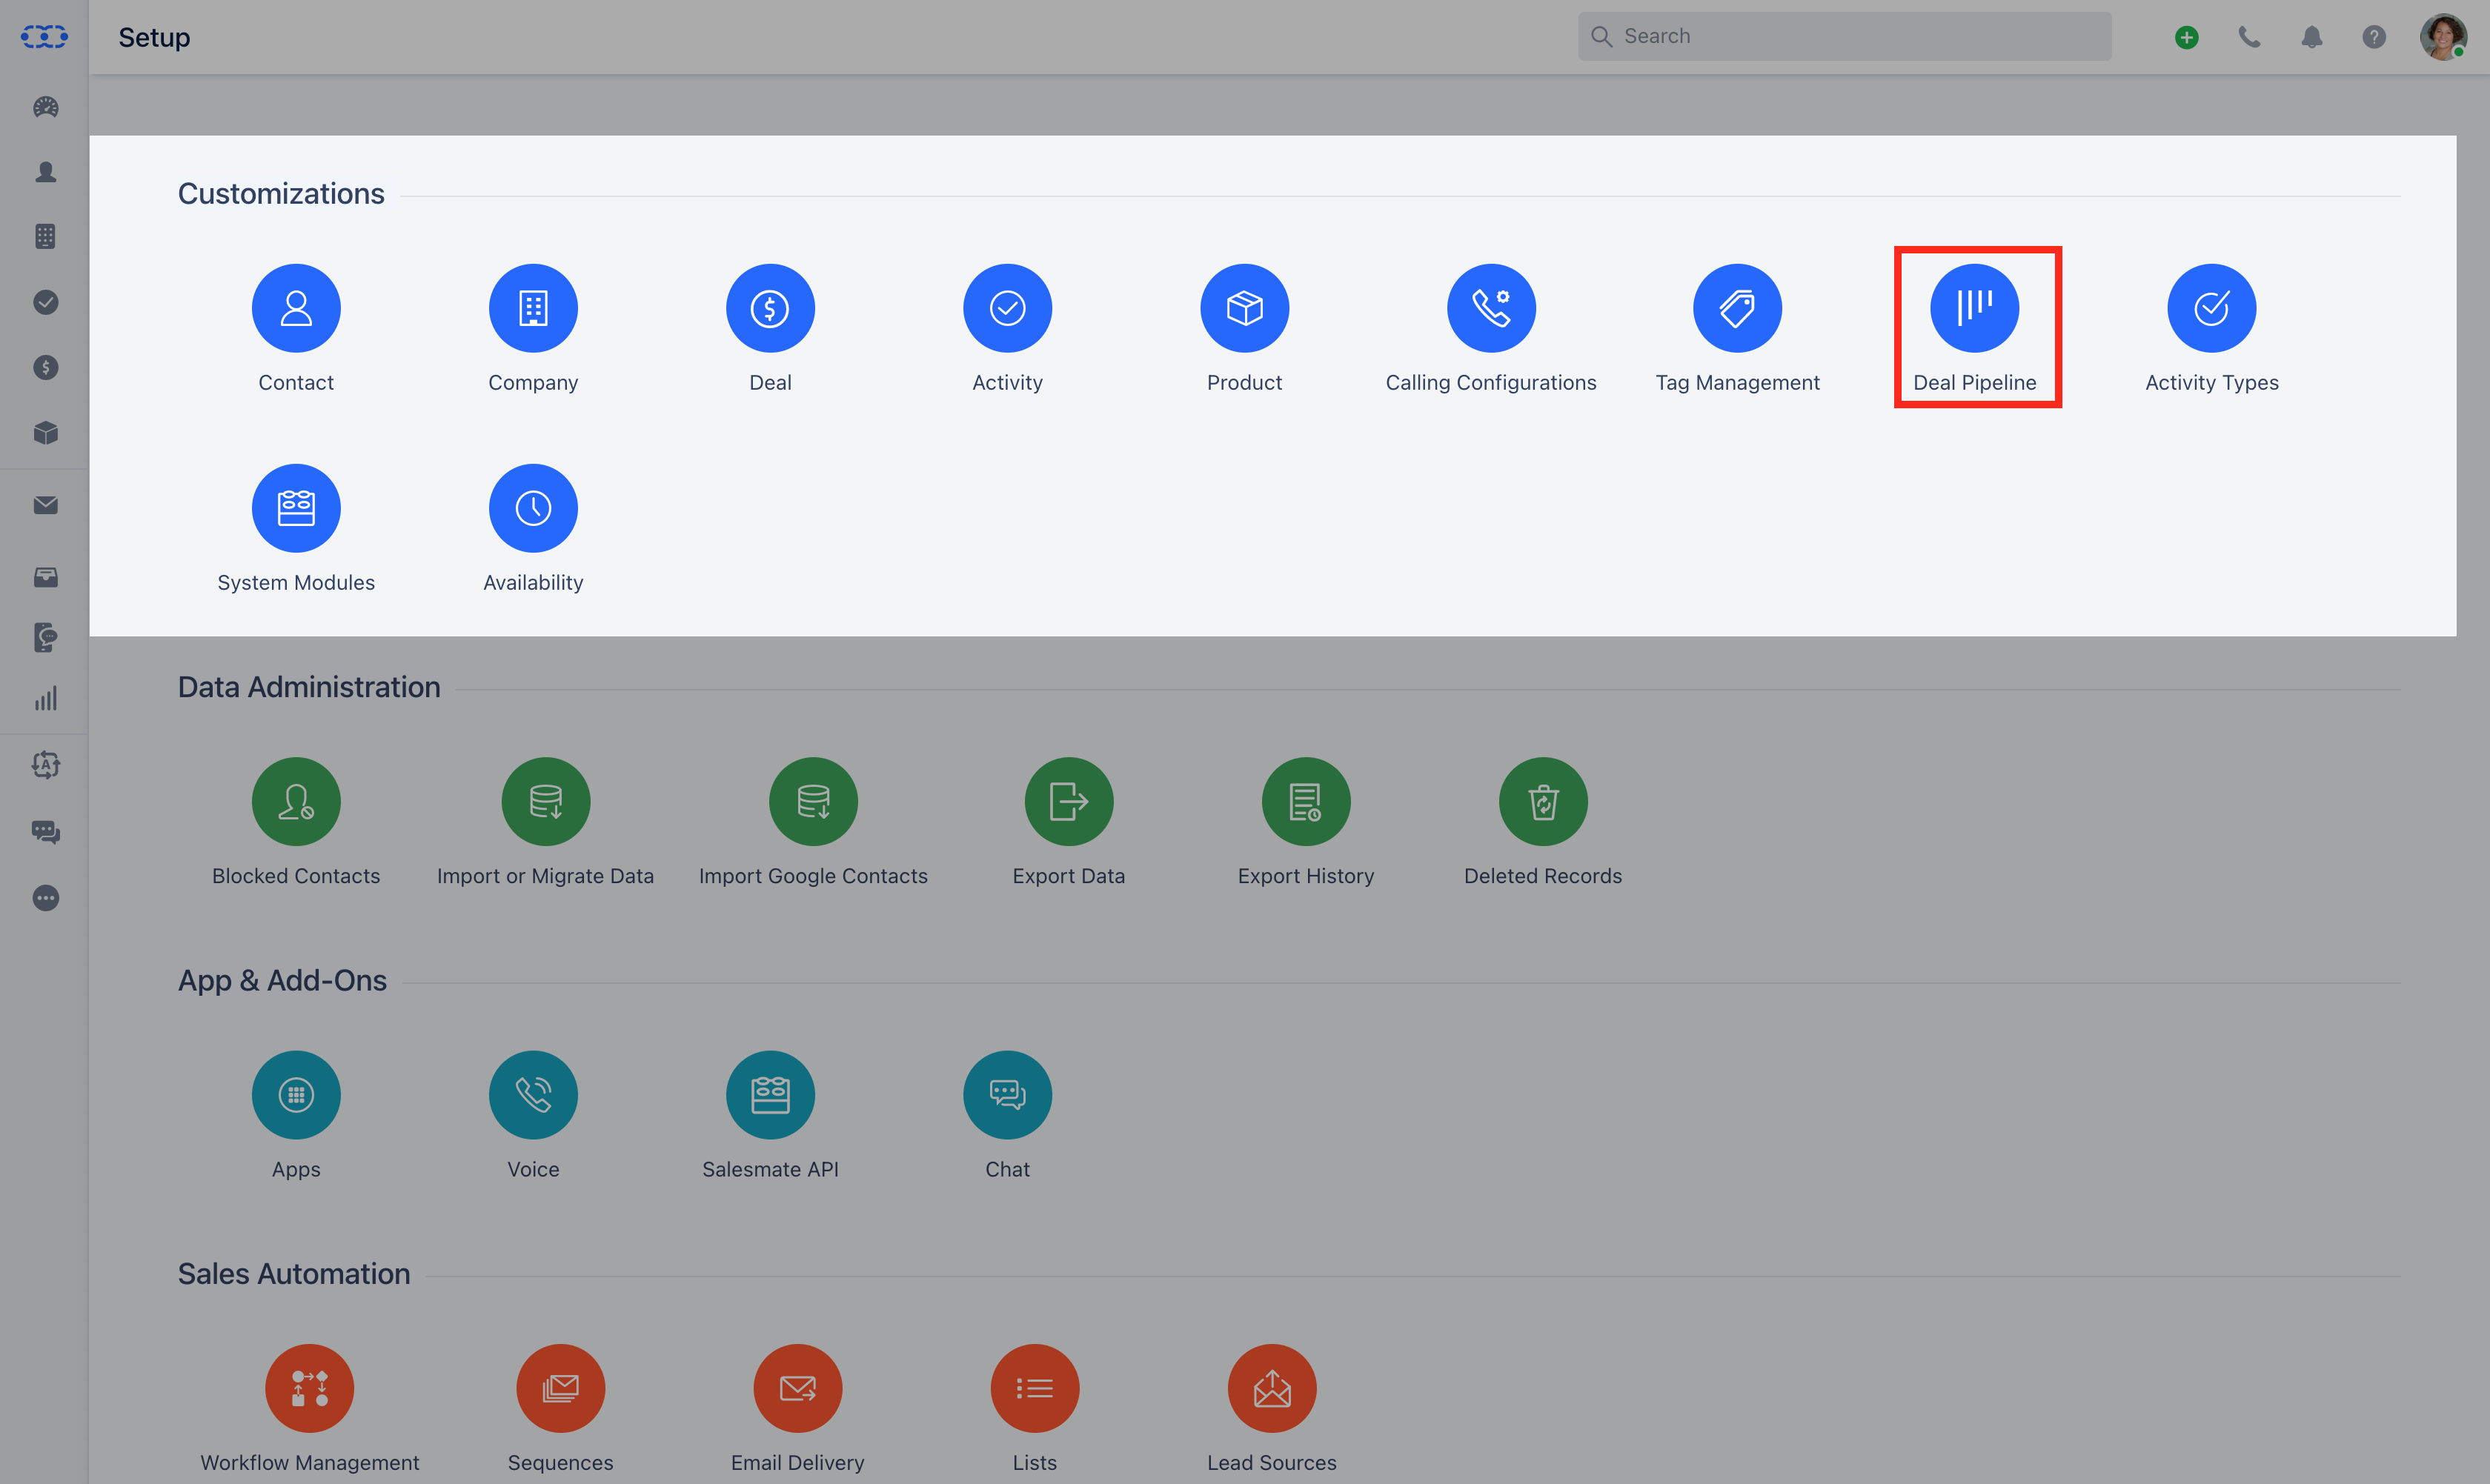This screenshot has height=1484, width=2490.
Task: Open the help question mark icon
Action: 2373,37
